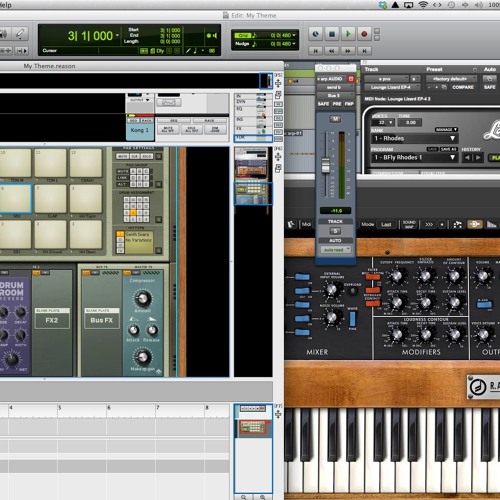Click the triple-arrow button in the synth toolbar
This screenshot has height=500, width=500.
tap(429, 224)
